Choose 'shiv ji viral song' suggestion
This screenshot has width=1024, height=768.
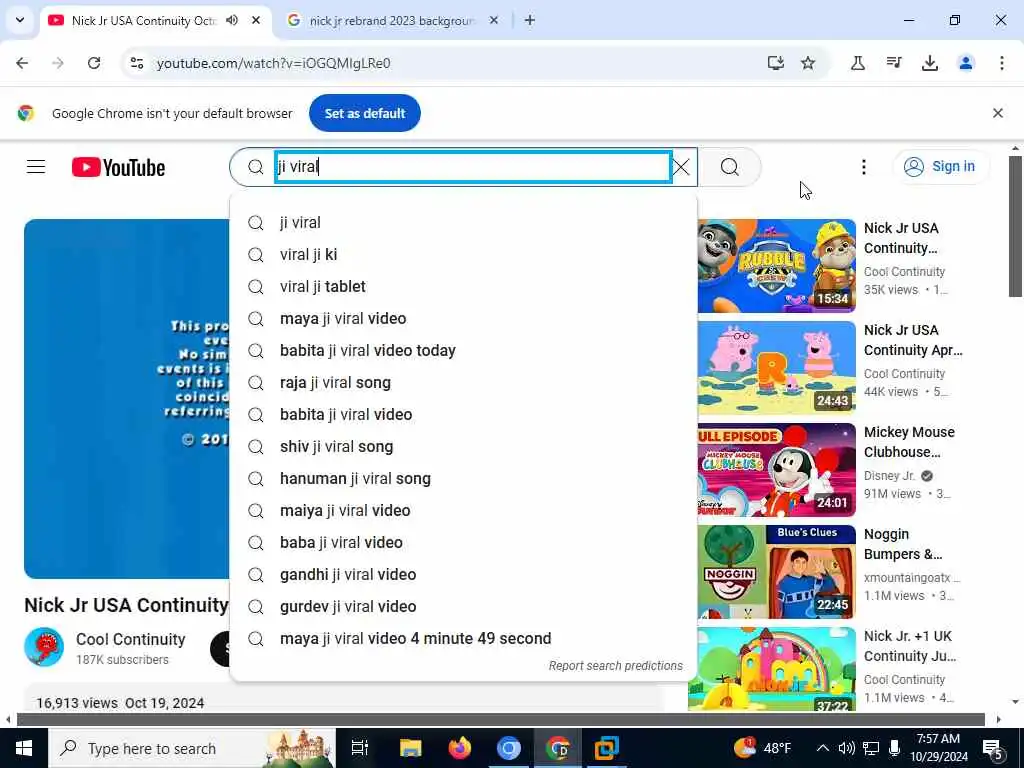pos(464,447)
